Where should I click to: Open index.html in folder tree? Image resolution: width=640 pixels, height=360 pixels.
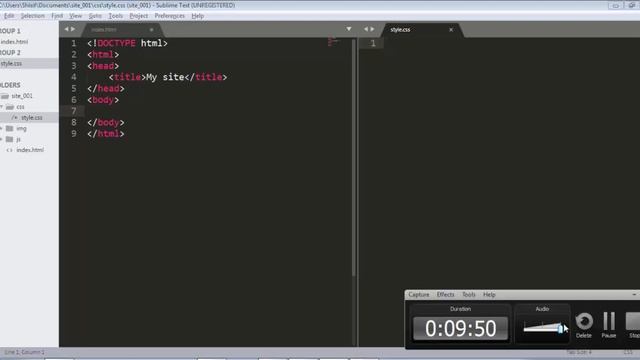click(x=30, y=150)
